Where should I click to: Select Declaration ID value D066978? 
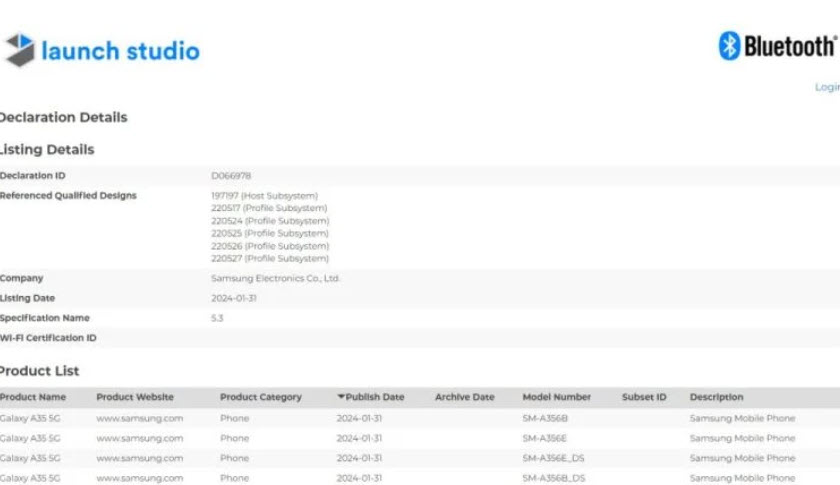tap(231, 176)
